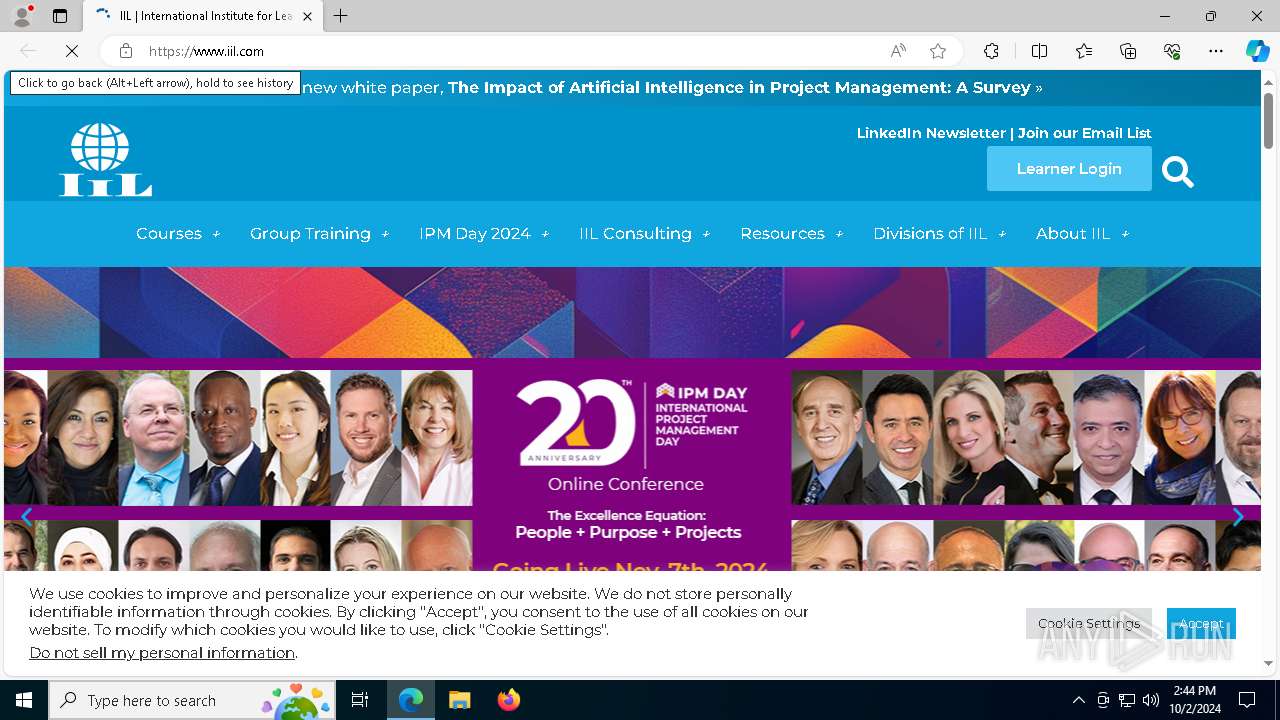Open a new tab with plus icon
Image resolution: width=1280 pixels, height=720 pixels.
click(x=341, y=16)
